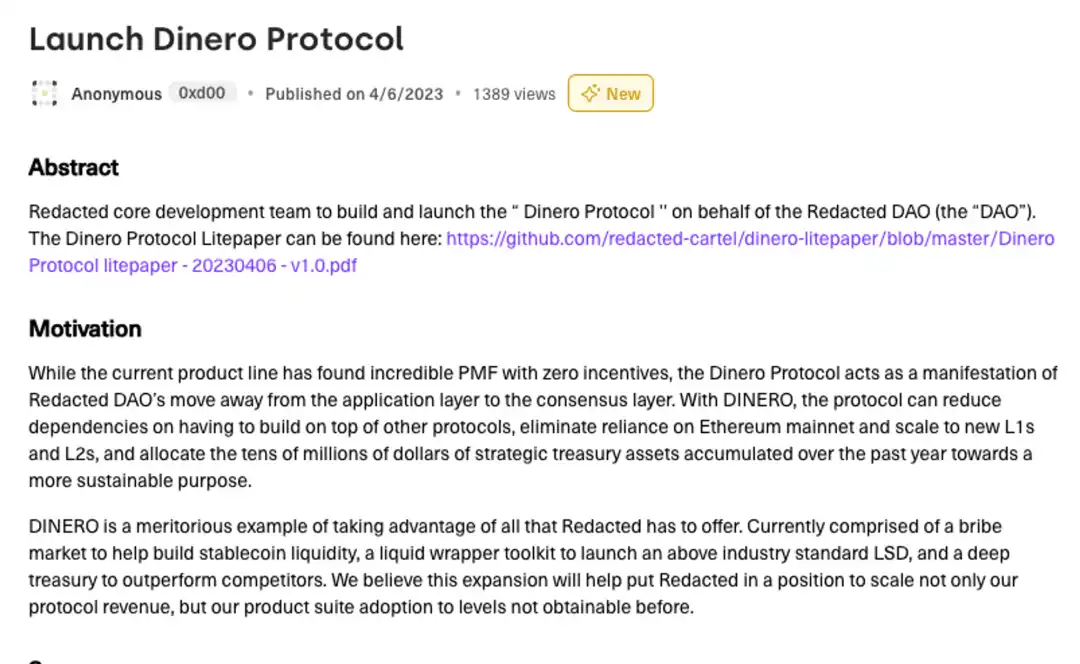Click the text 'The Dinero Protocol Litepaper can be found here:'
Screen dimensions: 1080x664
[x=235, y=238]
